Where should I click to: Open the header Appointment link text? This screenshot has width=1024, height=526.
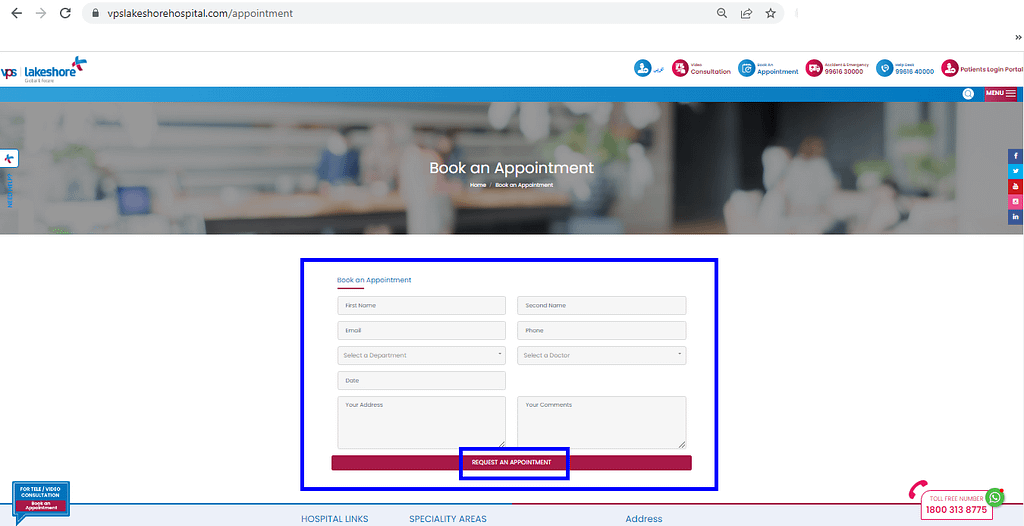click(778, 71)
